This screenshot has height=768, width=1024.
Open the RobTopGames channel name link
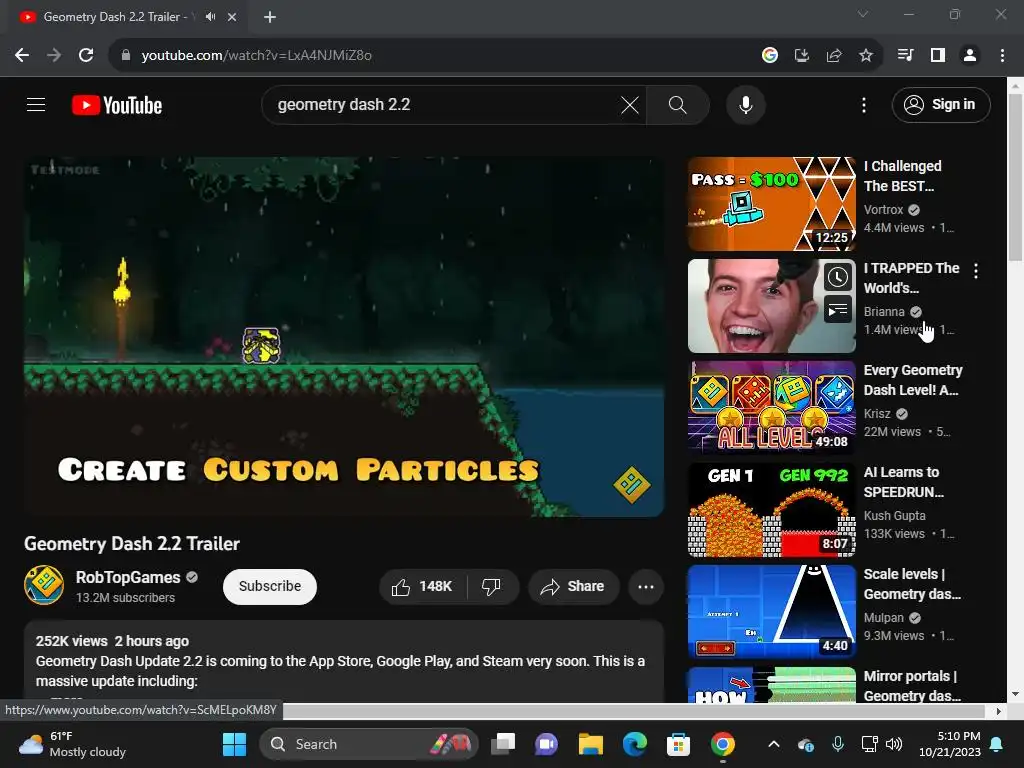pos(128,577)
